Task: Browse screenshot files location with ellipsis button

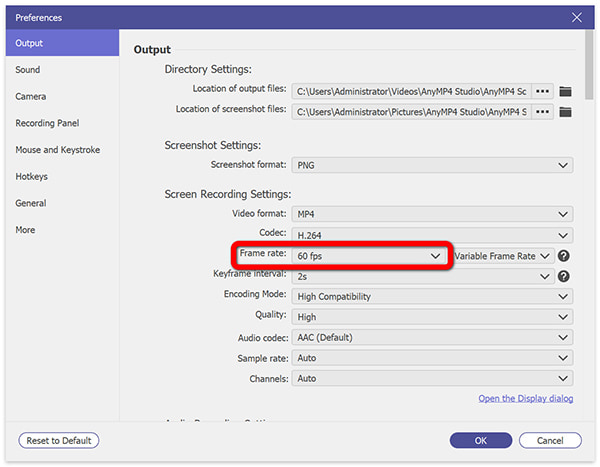Action: tap(542, 112)
